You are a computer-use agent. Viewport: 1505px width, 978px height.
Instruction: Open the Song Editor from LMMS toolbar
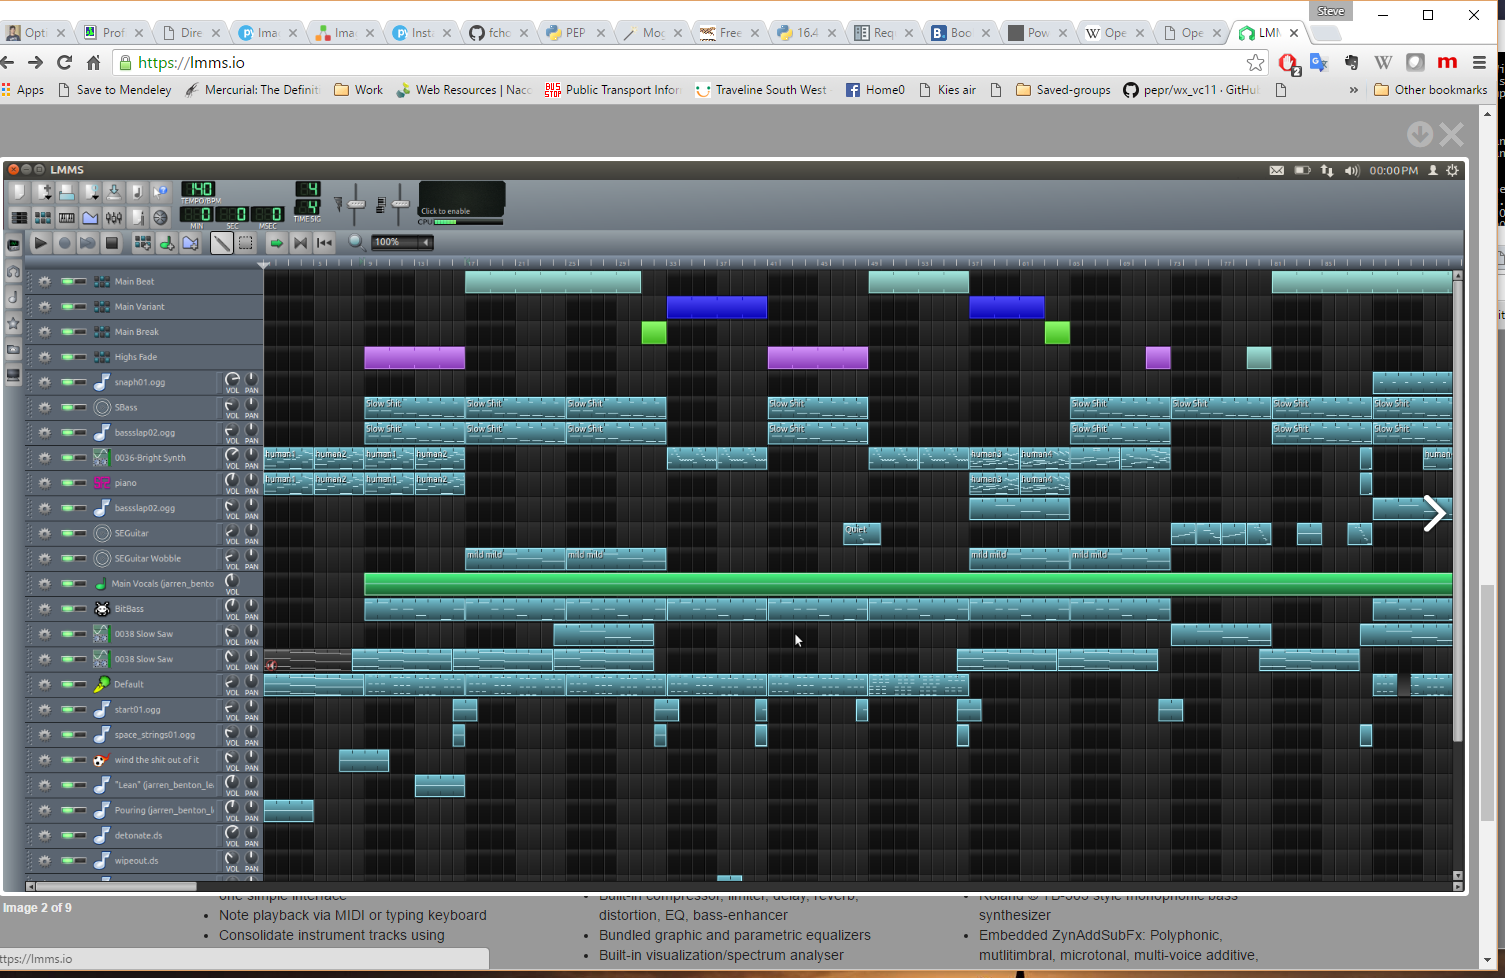(19, 217)
